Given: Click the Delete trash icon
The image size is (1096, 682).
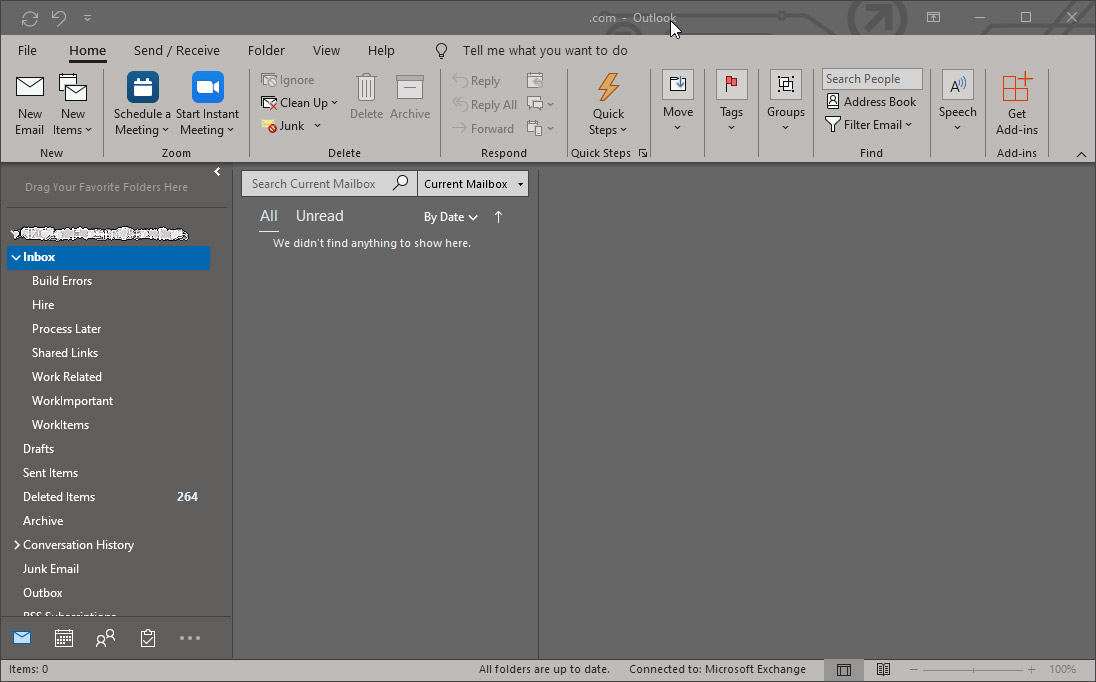Looking at the screenshot, I should [366, 97].
